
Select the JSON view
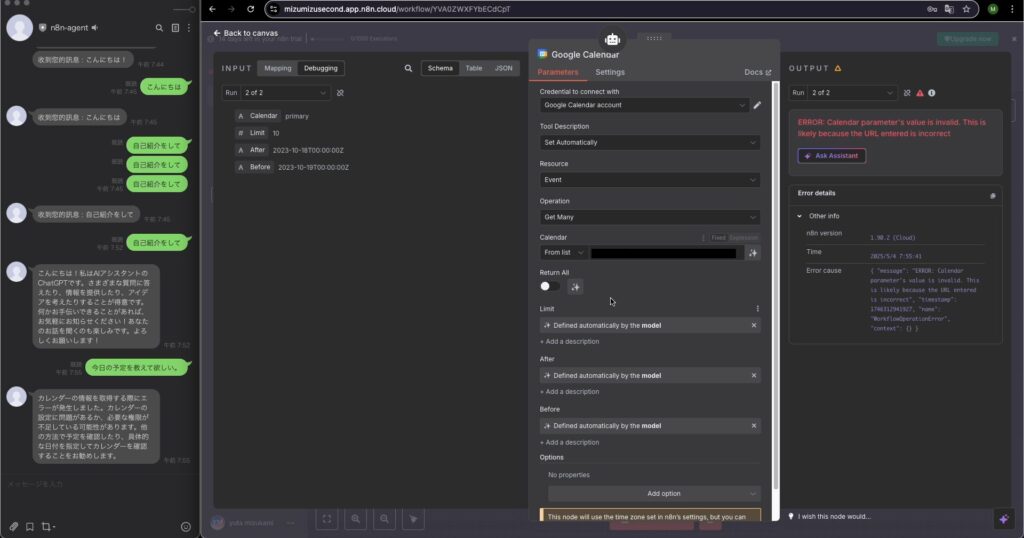click(x=504, y=68)
